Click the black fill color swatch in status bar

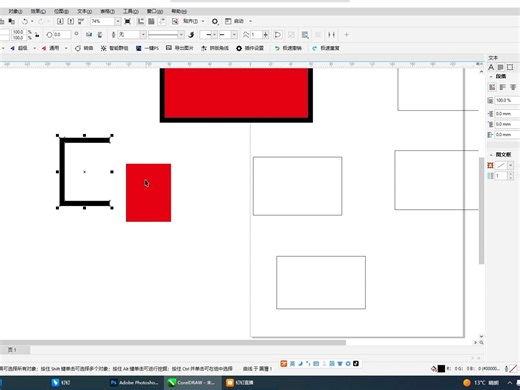[x=441, y=368]
